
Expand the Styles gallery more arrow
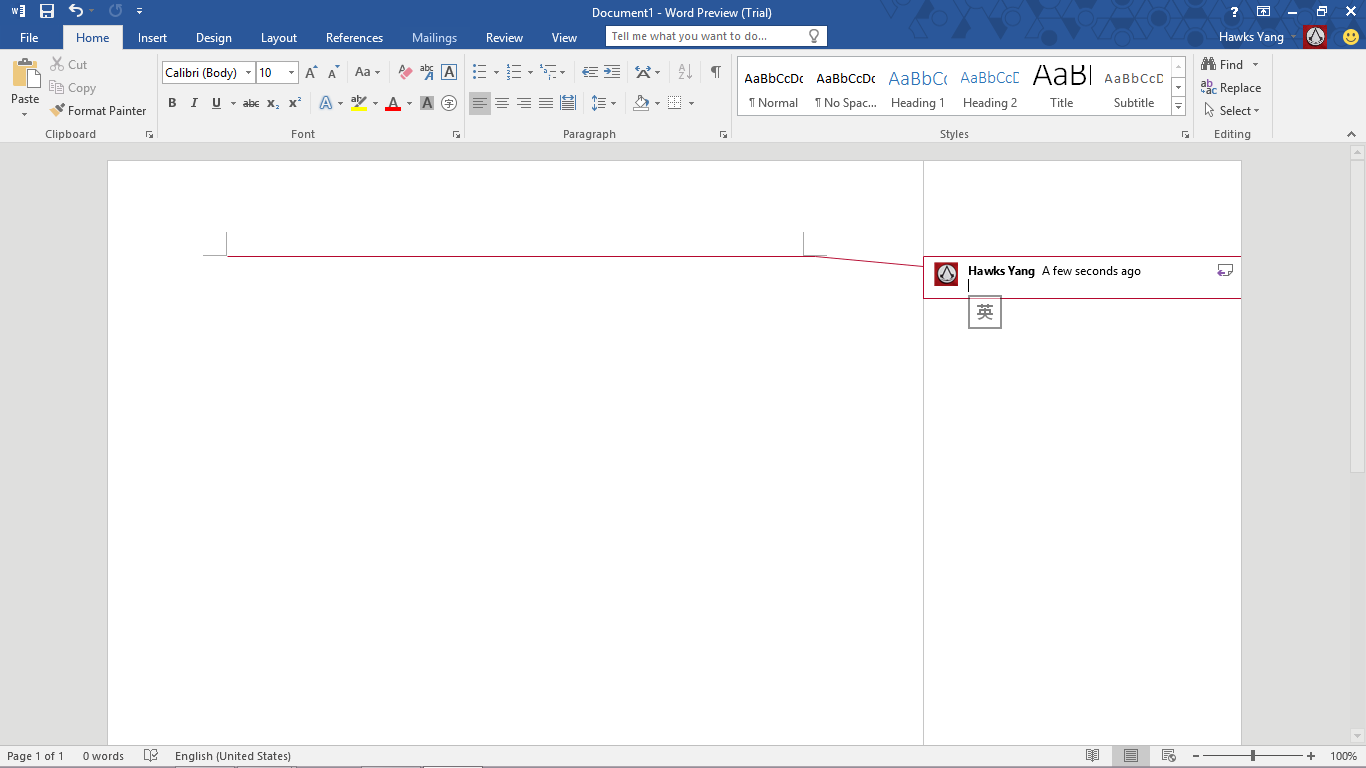[x=1179, y=107]
